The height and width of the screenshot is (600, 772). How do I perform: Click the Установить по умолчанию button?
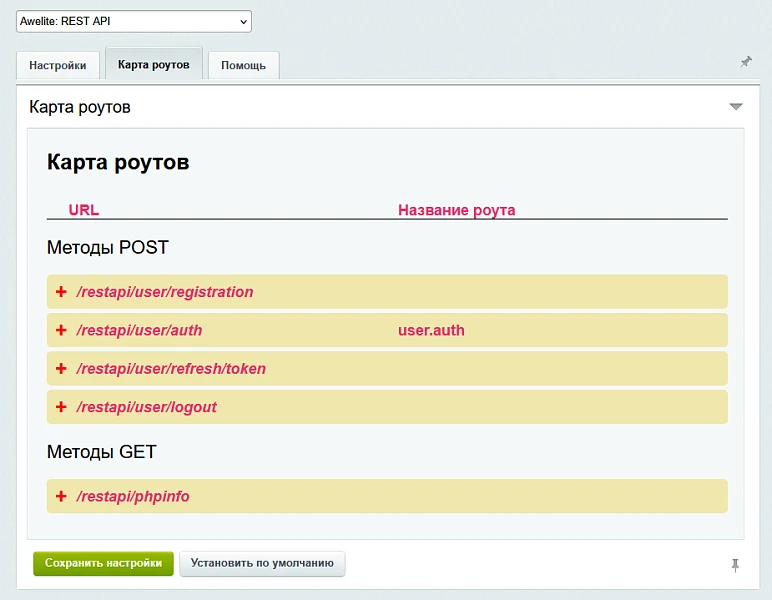[x=262, y=563]
